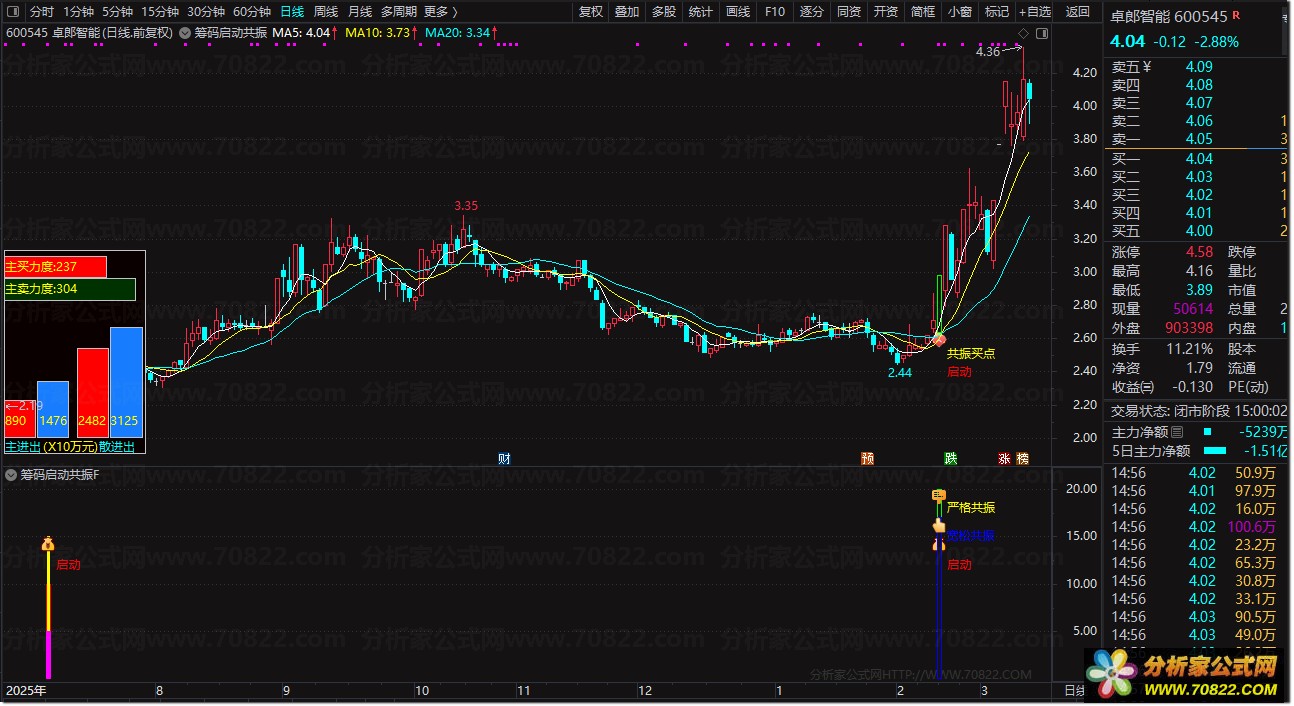Select the 日线 daily tab
This screenshot has height=706, width=1294.
(x=292, y=12)
